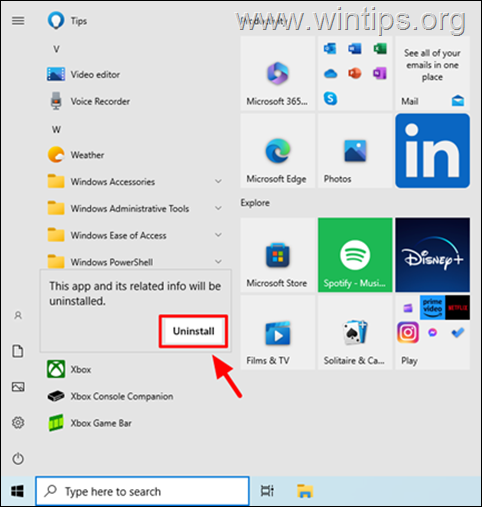Click the To Do checkmark icon in Play tile
Viewport: 482px width, 507px height.
(457, 332)
